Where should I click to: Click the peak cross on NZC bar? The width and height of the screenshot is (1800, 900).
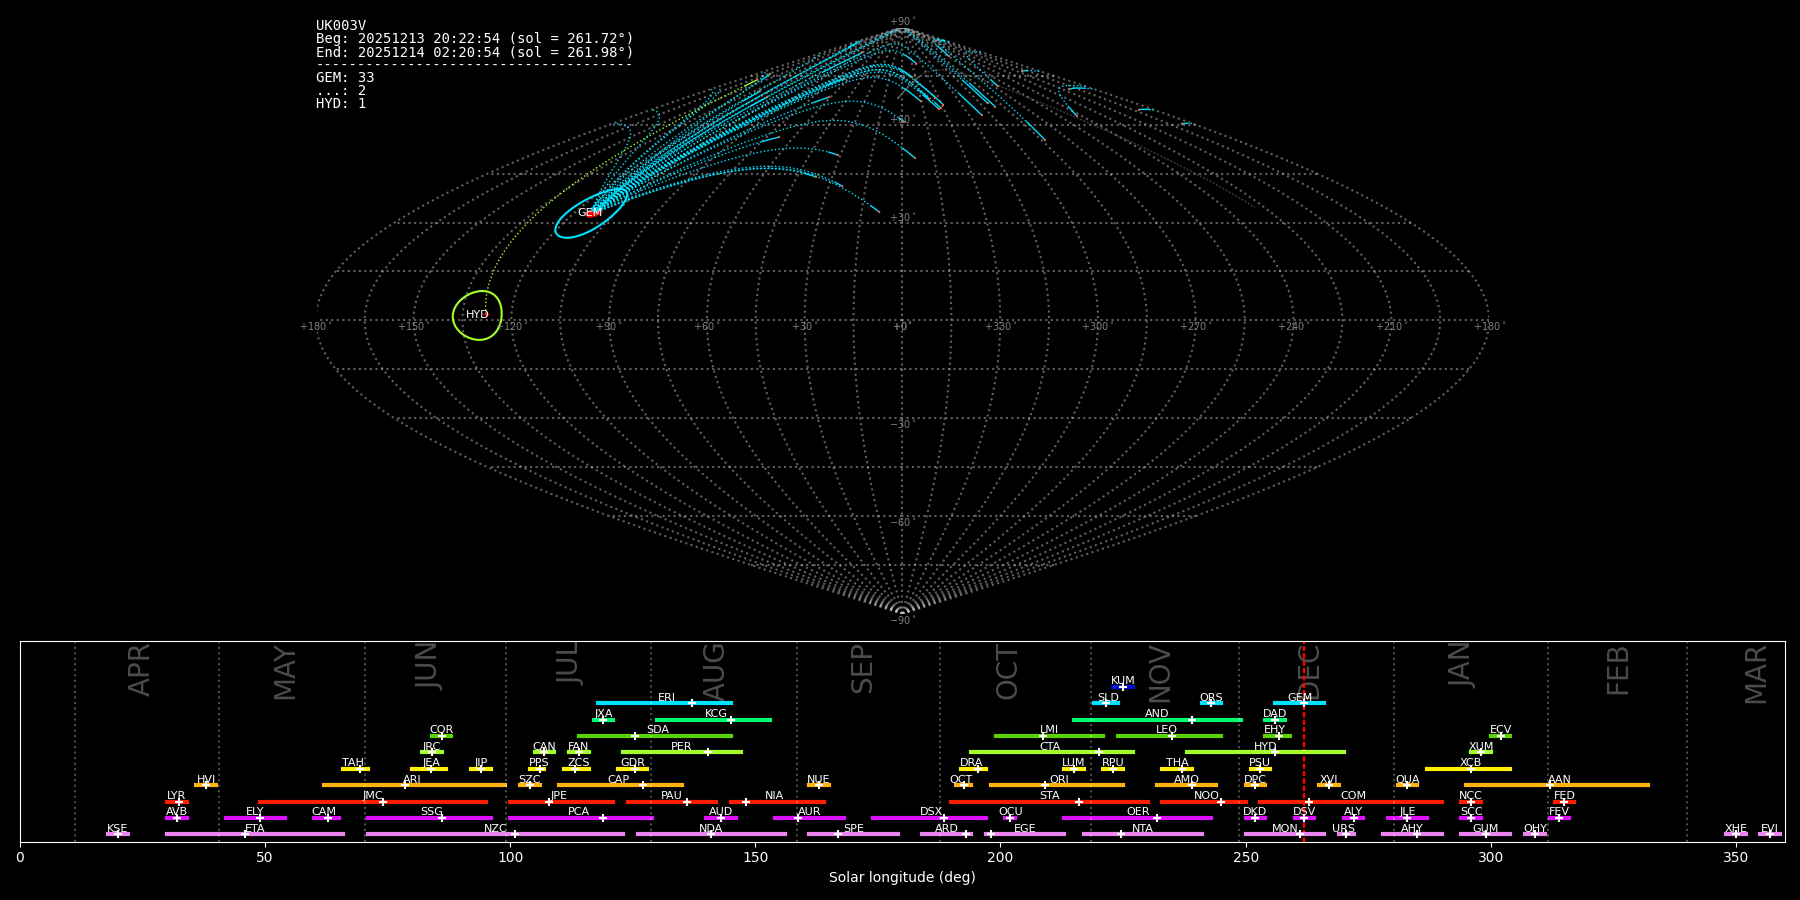pos(515,834)
